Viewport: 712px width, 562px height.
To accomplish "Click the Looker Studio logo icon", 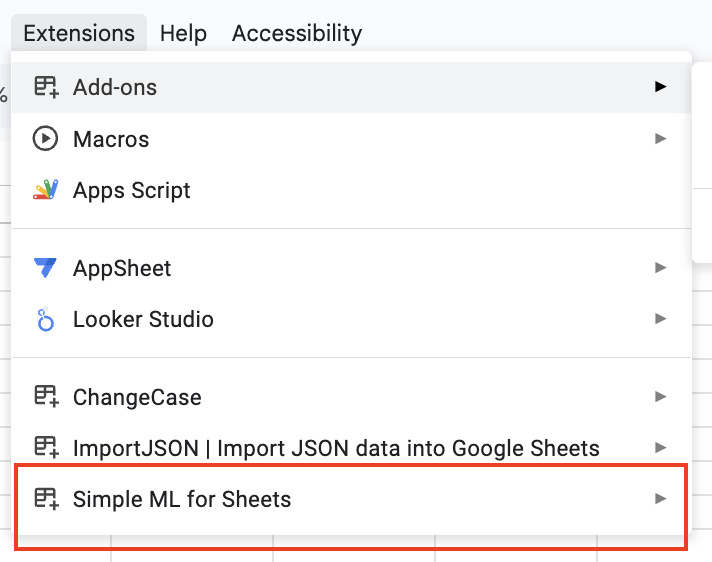I will [x=46, y=320].
